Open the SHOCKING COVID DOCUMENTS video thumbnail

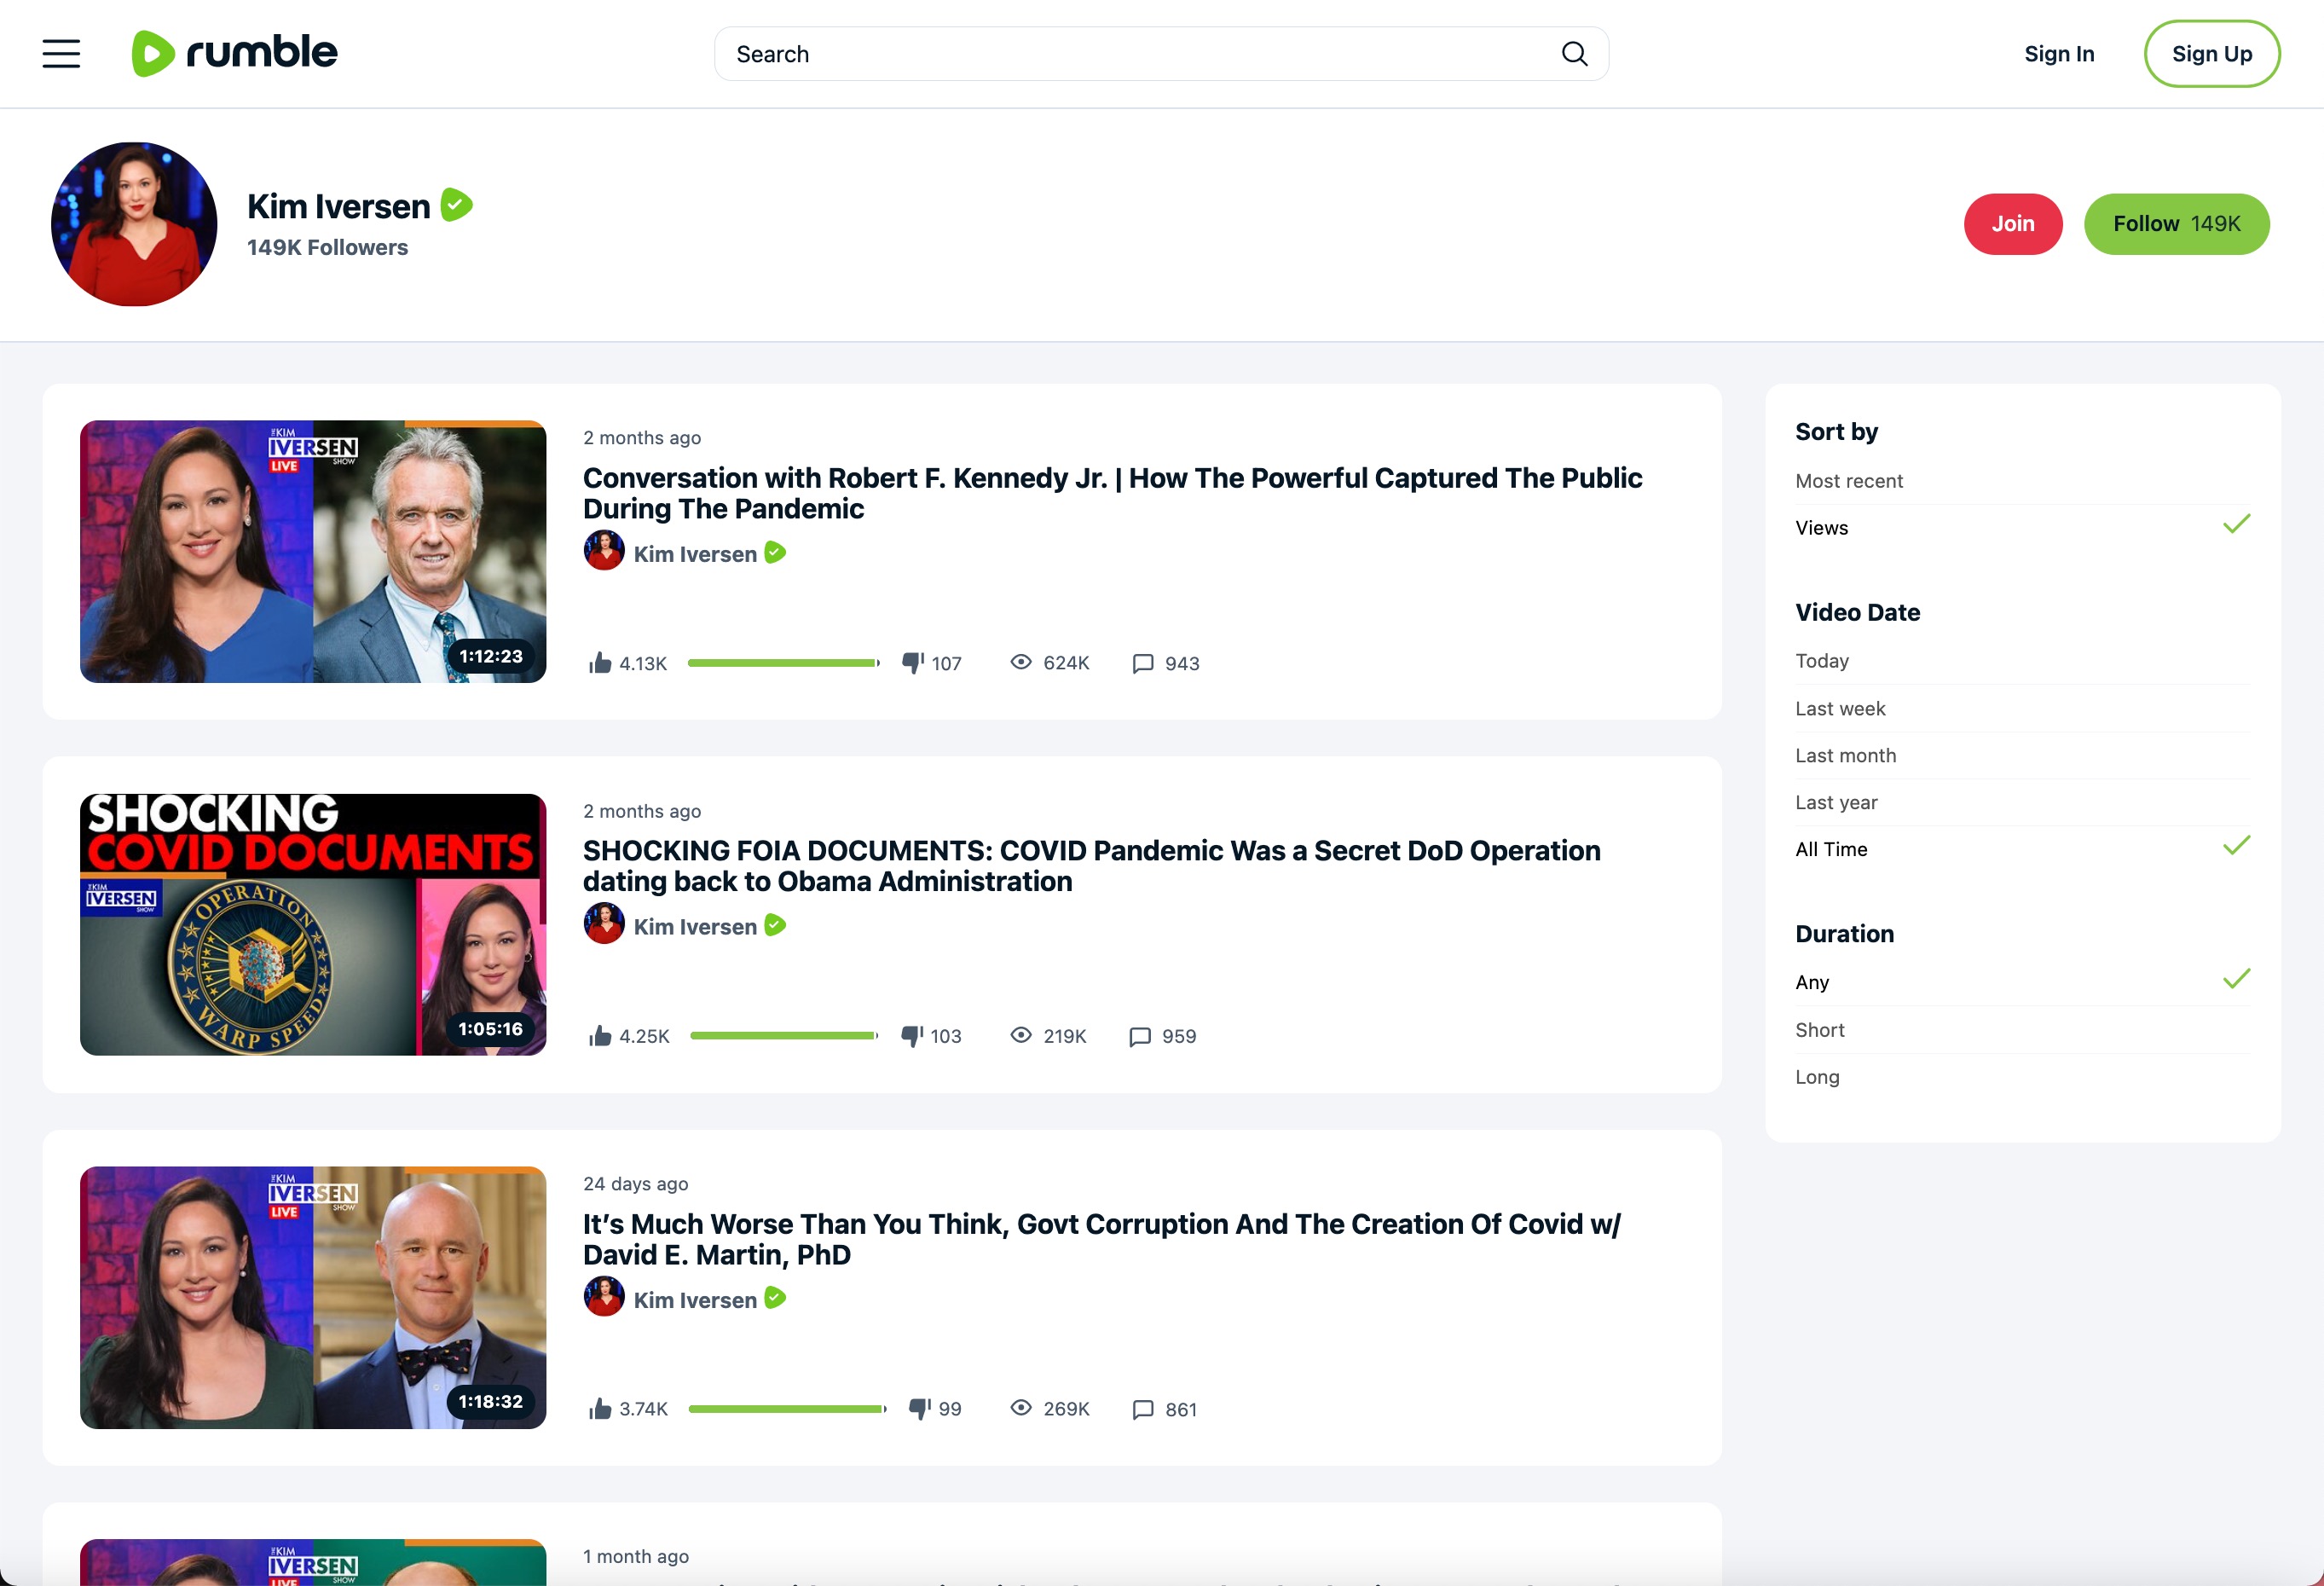click(313, 924)
